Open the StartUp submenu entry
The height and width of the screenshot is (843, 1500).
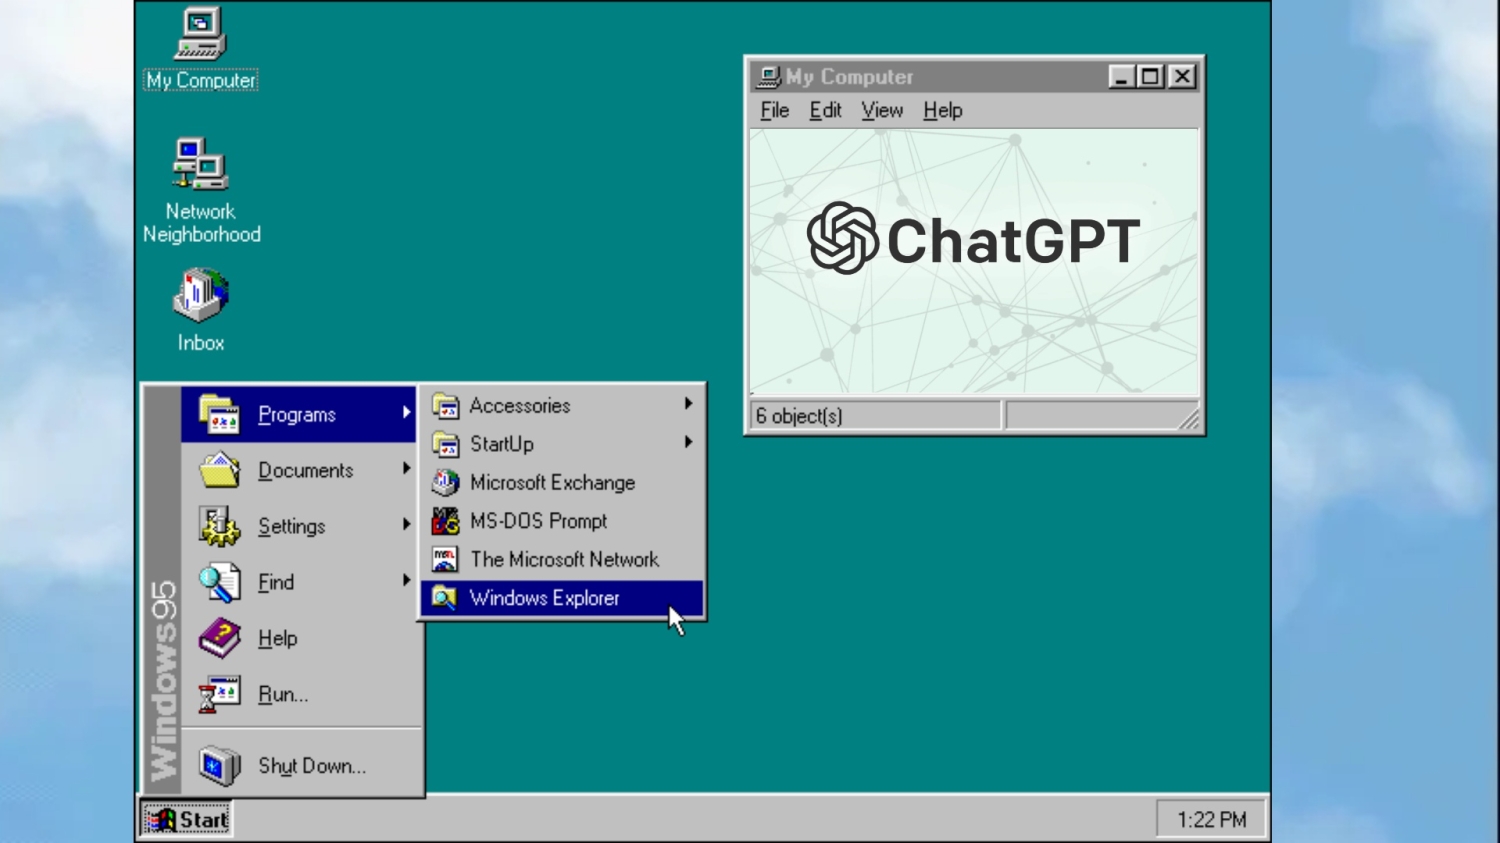562,444
